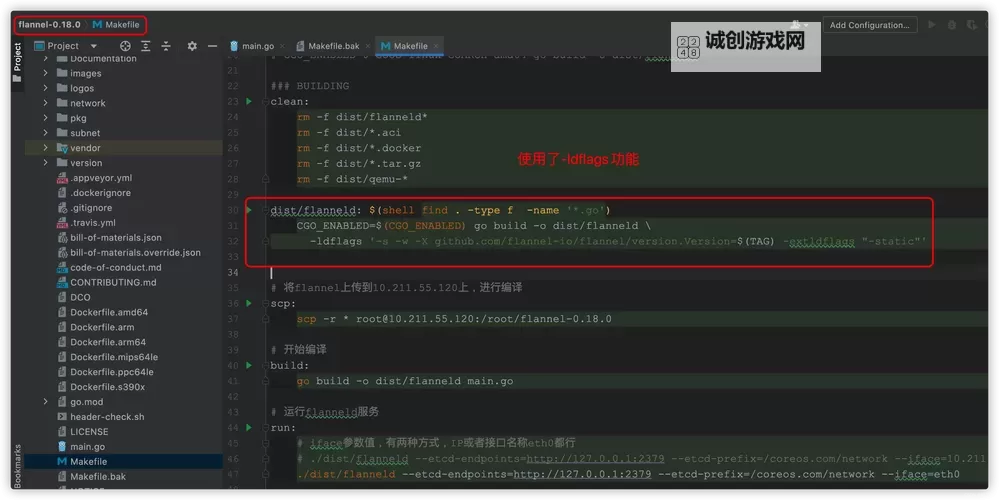
Task: Open the Project panel settings gear
Action: tap(192, 46)
